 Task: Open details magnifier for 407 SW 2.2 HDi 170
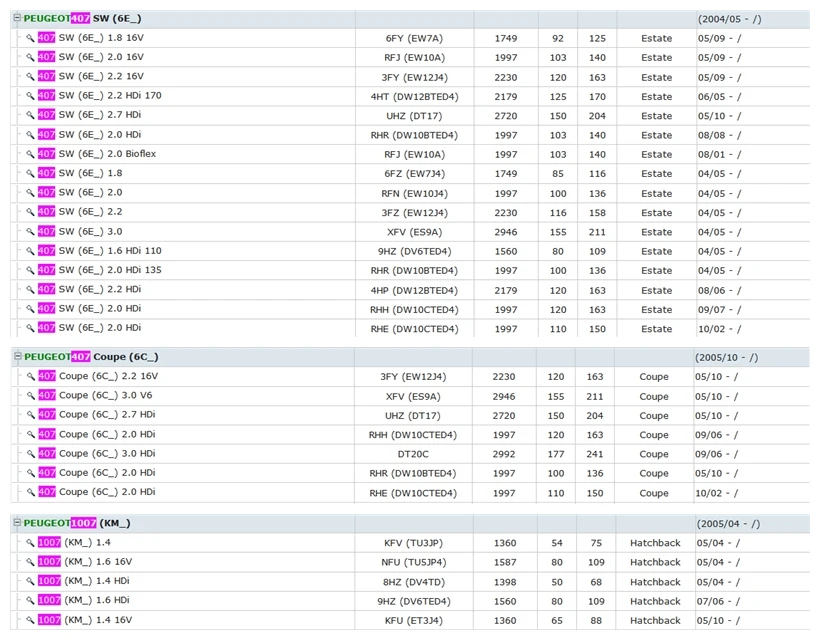30,96
